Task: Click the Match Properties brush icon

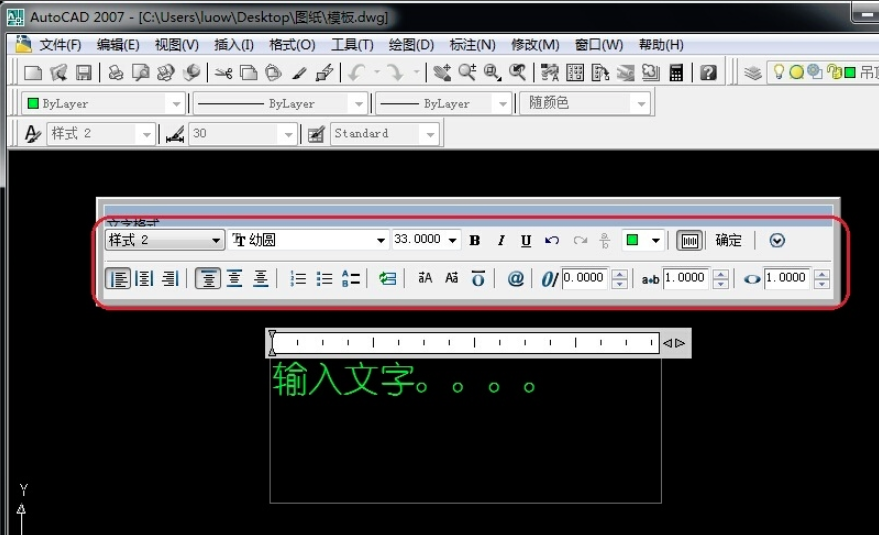Action: pyautogui.click(x=299, y=72)
